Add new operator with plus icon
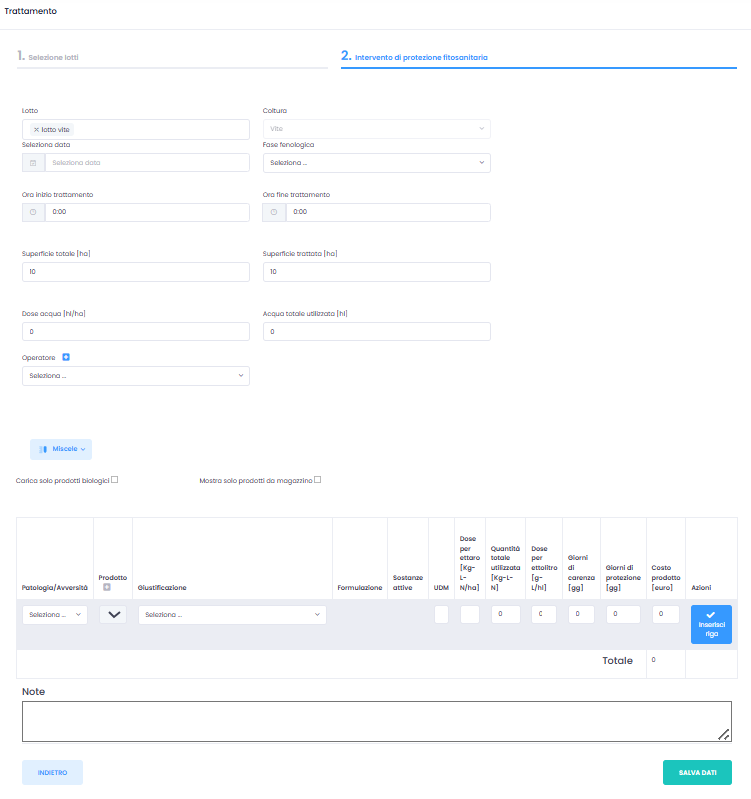This screenshot has width=751, height=799. coord(66,357)
